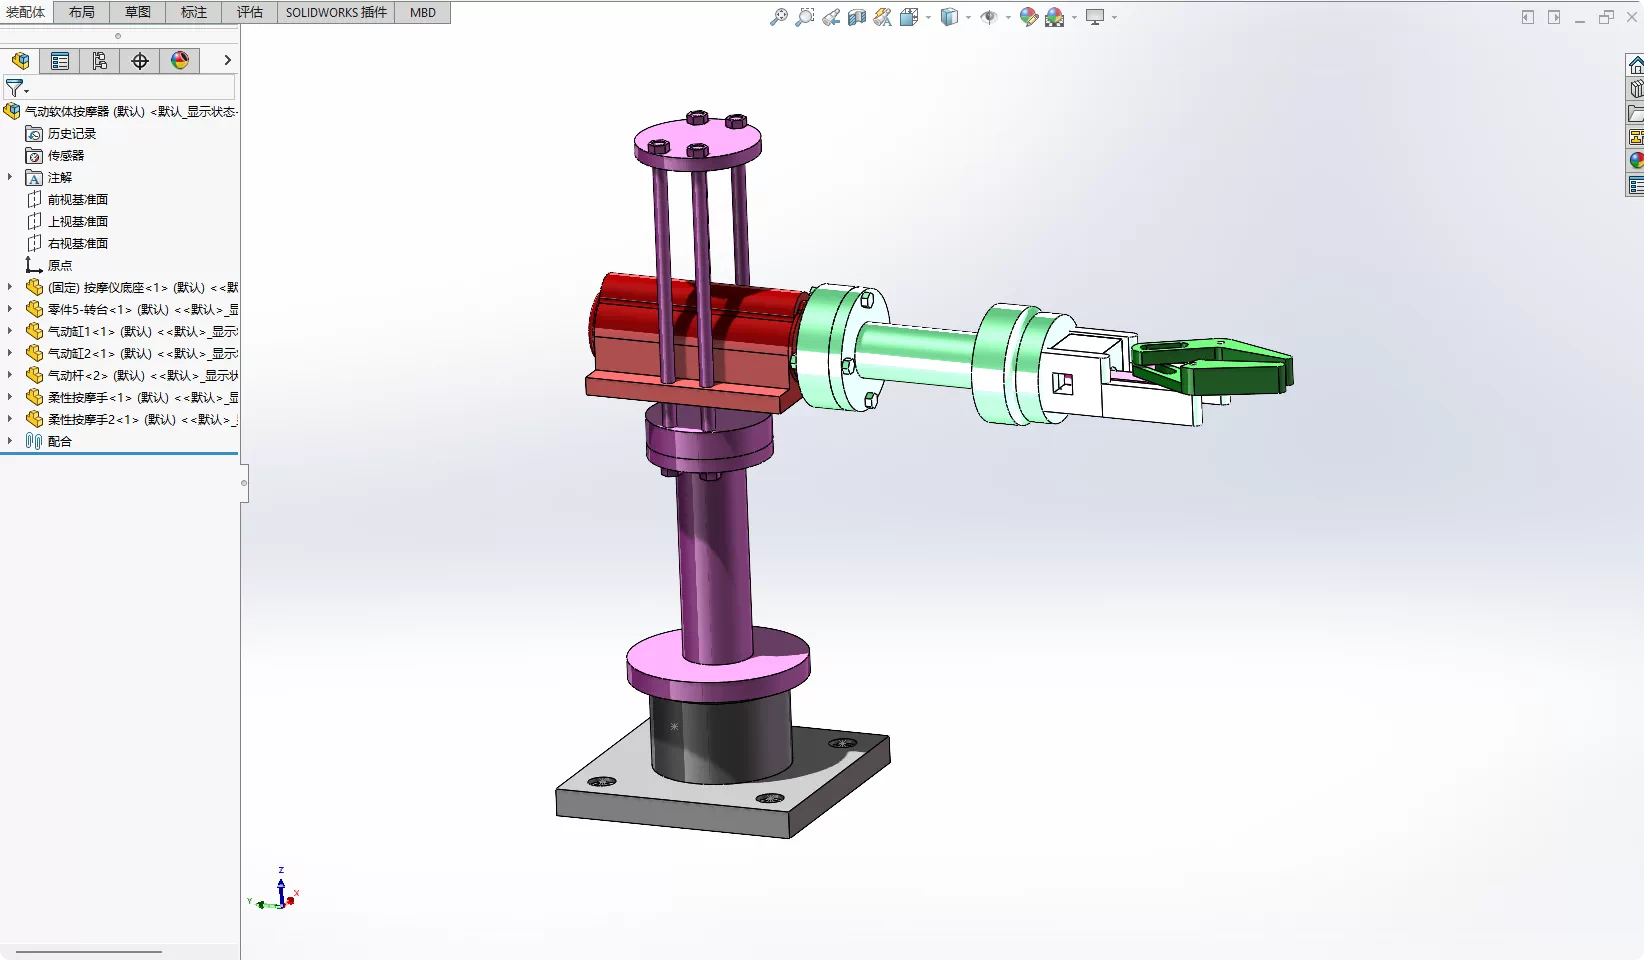This screenshot has height=960, width=1644.
Task: Click the view triad orientation axes
Action: pyautogui.click(x=276, y=890)
